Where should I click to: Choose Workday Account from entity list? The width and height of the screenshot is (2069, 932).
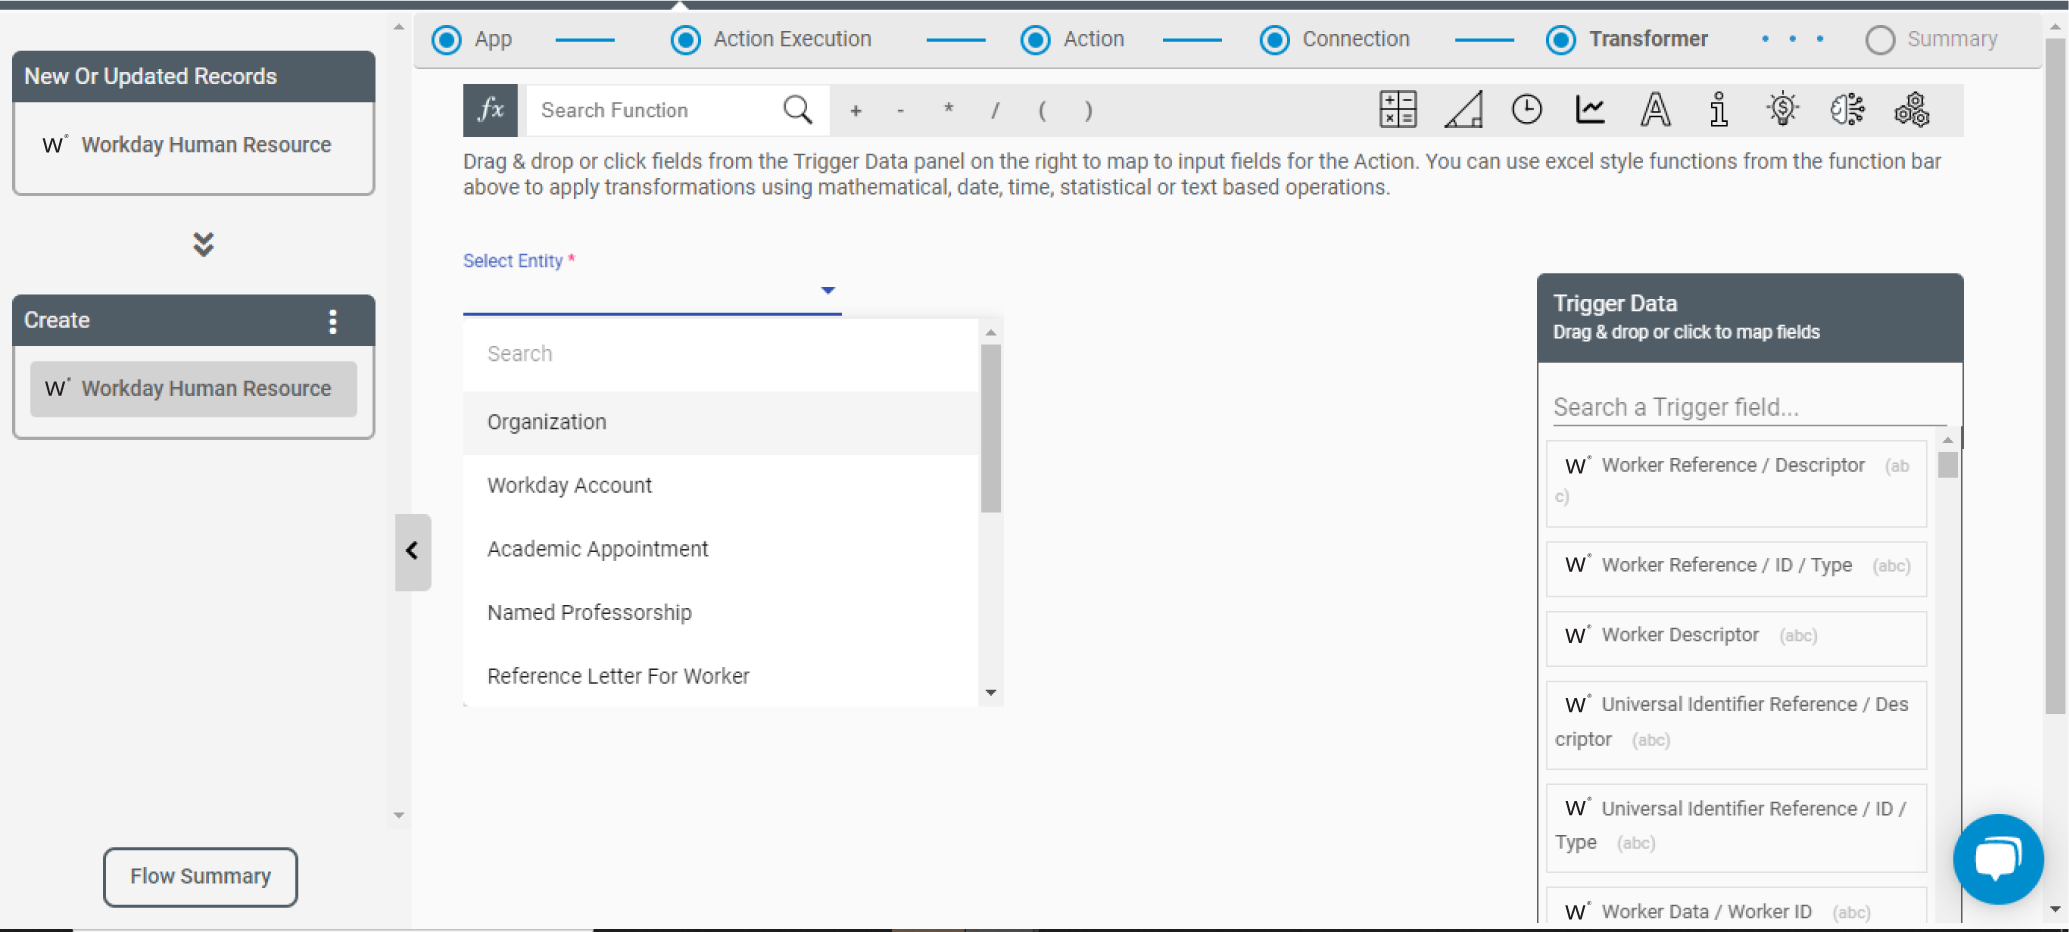[720, 486]
